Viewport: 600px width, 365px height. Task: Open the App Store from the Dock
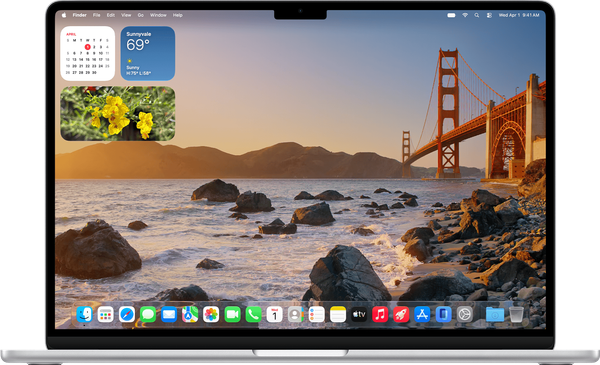(x=422, y=314)
